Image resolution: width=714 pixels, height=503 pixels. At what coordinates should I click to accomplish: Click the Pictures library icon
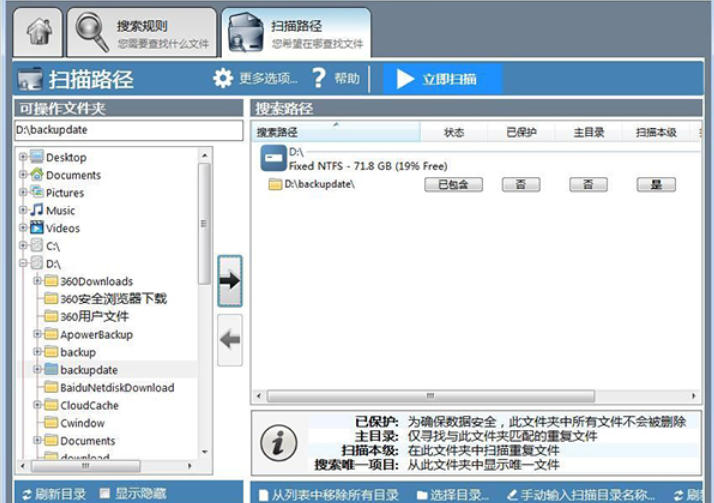pyautogui.click(x=37, y=192)
